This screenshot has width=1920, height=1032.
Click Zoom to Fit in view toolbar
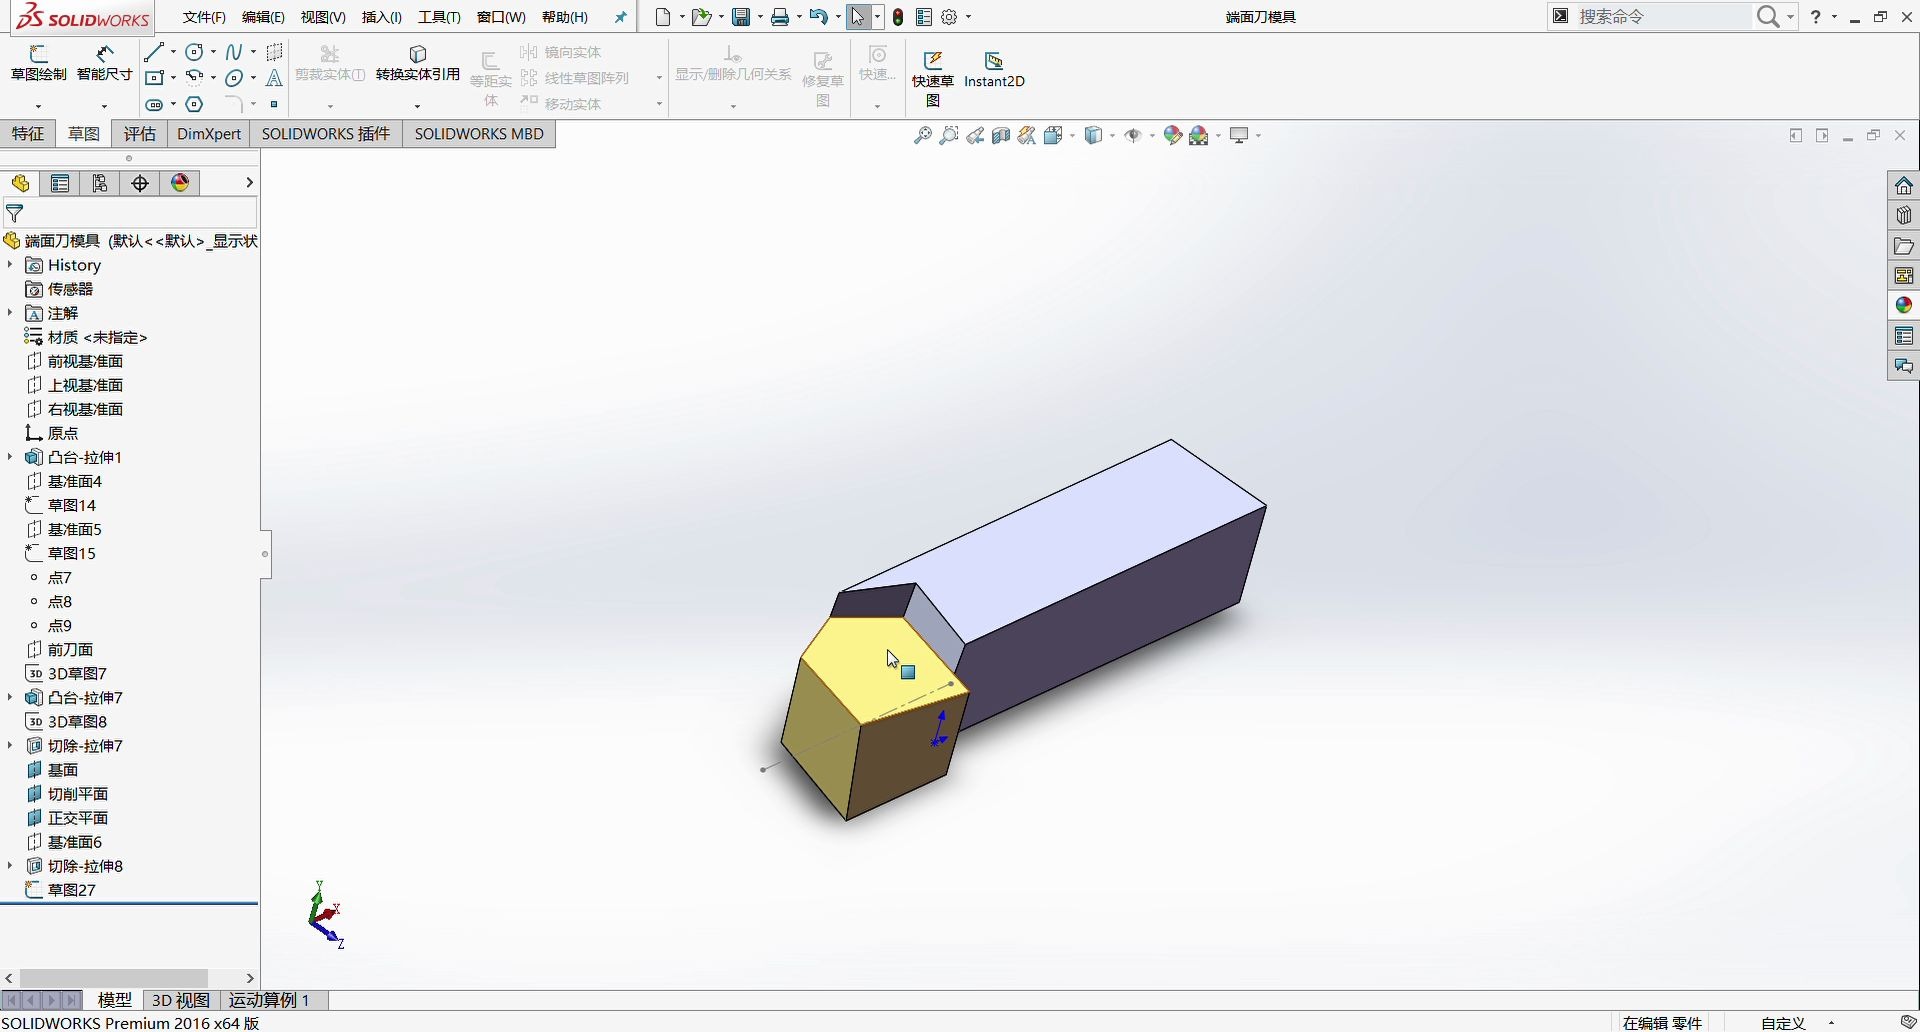(923, 135)
